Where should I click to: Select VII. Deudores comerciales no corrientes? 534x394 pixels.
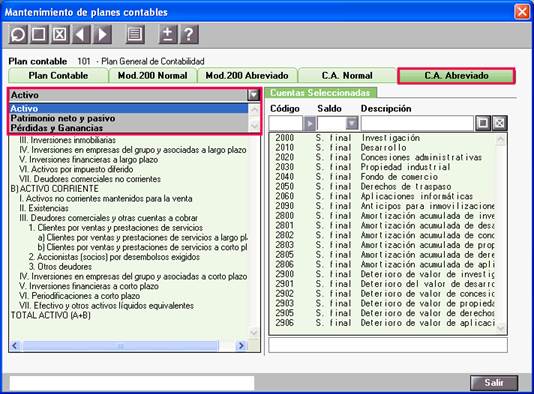[90, 179]
